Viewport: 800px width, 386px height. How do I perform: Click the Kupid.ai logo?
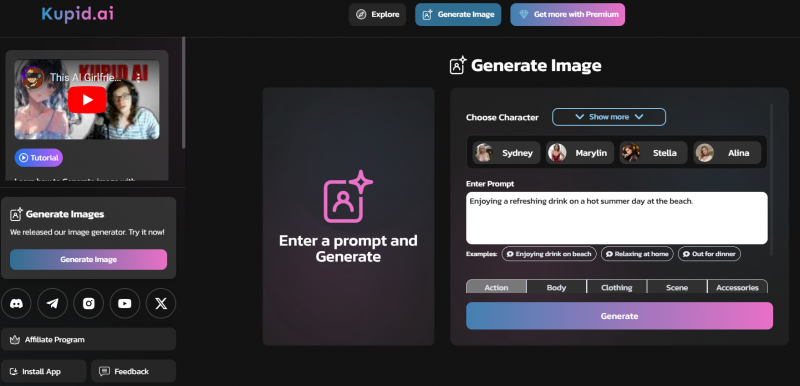pos(78,14)
